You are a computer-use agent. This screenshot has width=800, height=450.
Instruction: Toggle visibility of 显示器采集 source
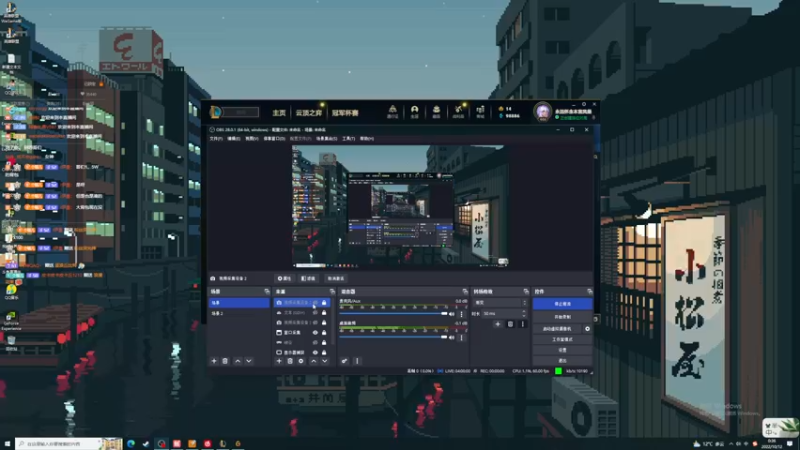[315, 353]
